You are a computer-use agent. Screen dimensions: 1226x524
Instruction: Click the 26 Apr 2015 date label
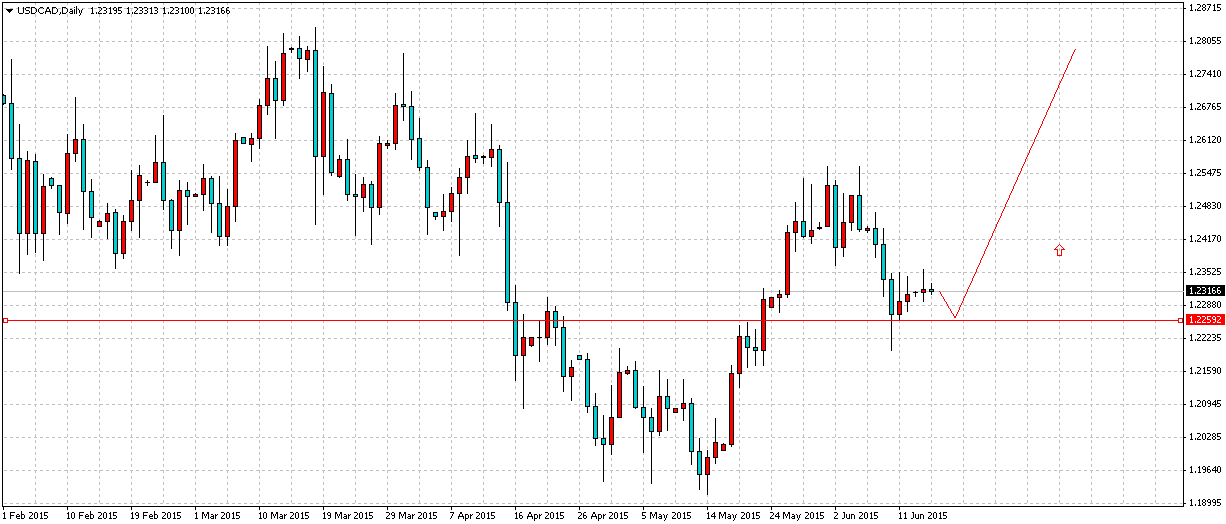coord(604,516)
